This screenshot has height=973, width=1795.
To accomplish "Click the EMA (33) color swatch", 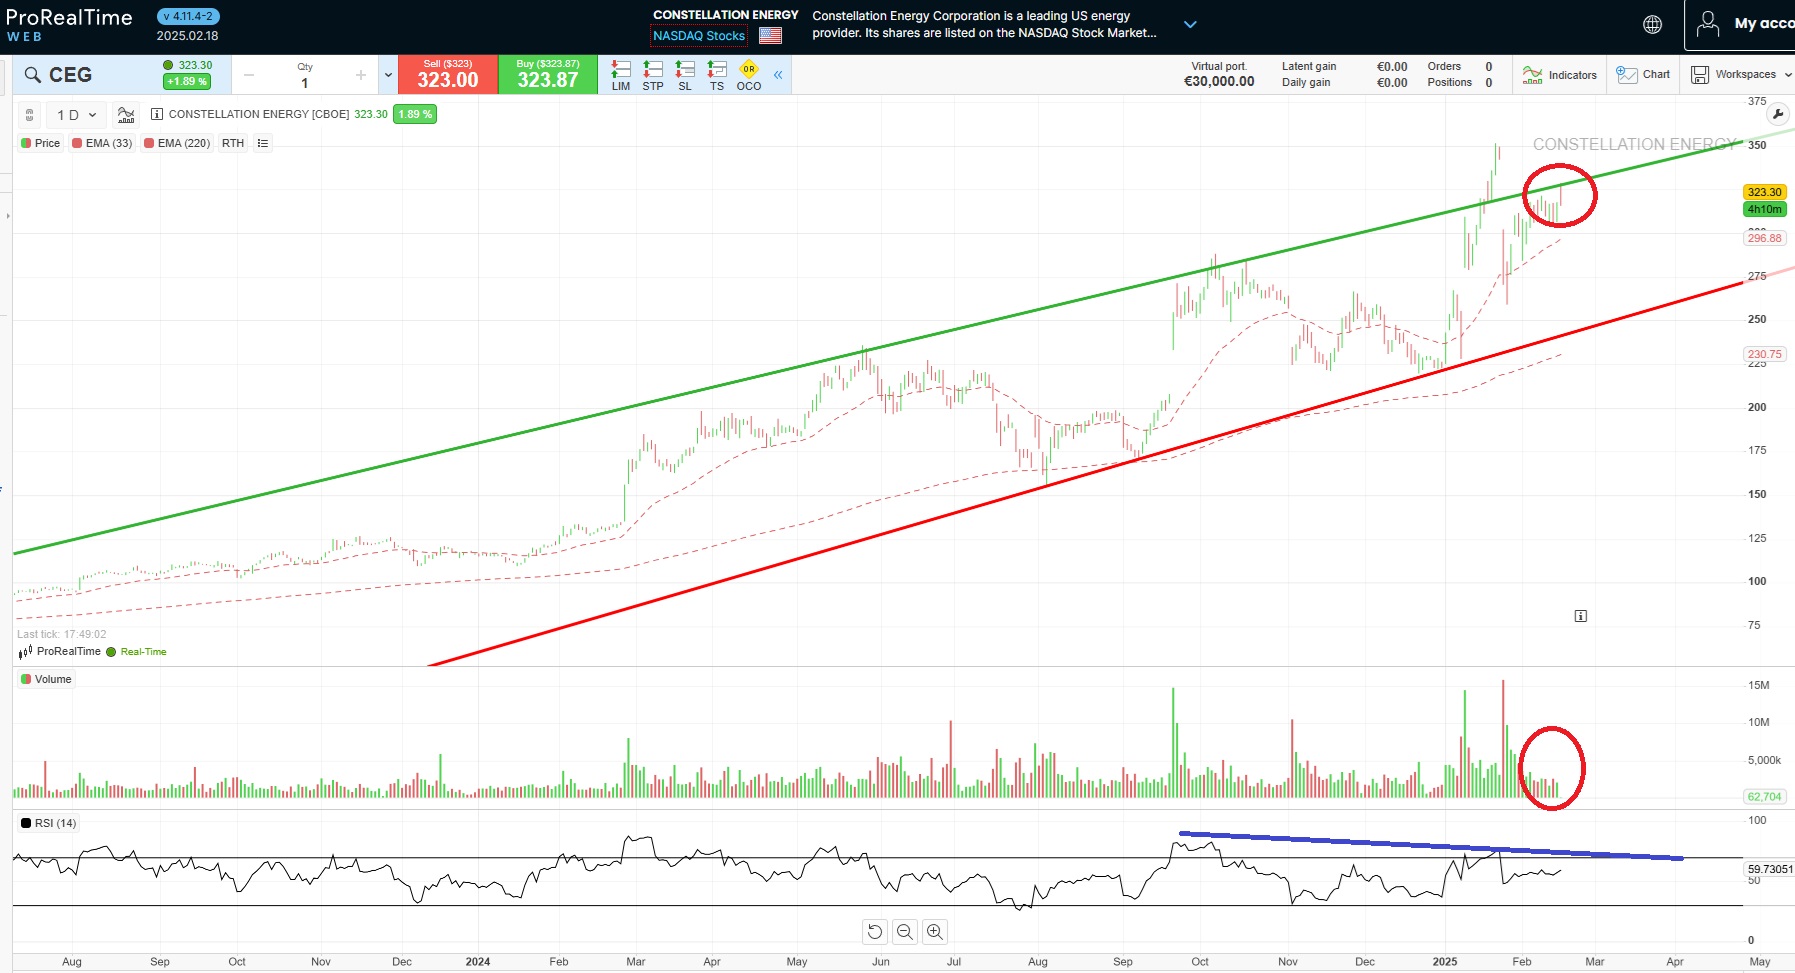I will [x=77, y=143].
